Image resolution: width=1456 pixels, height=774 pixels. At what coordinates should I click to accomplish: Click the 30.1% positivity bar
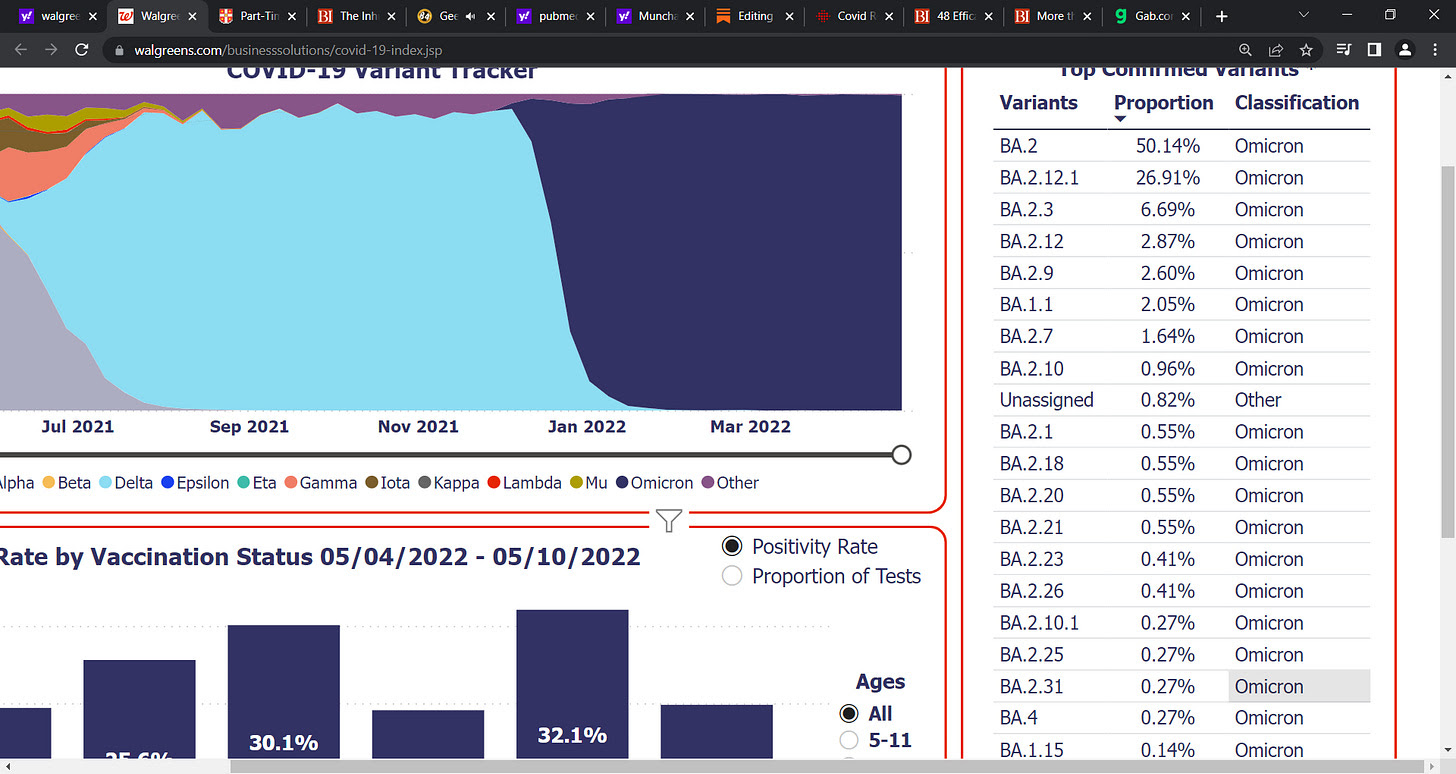click(284, 692)
